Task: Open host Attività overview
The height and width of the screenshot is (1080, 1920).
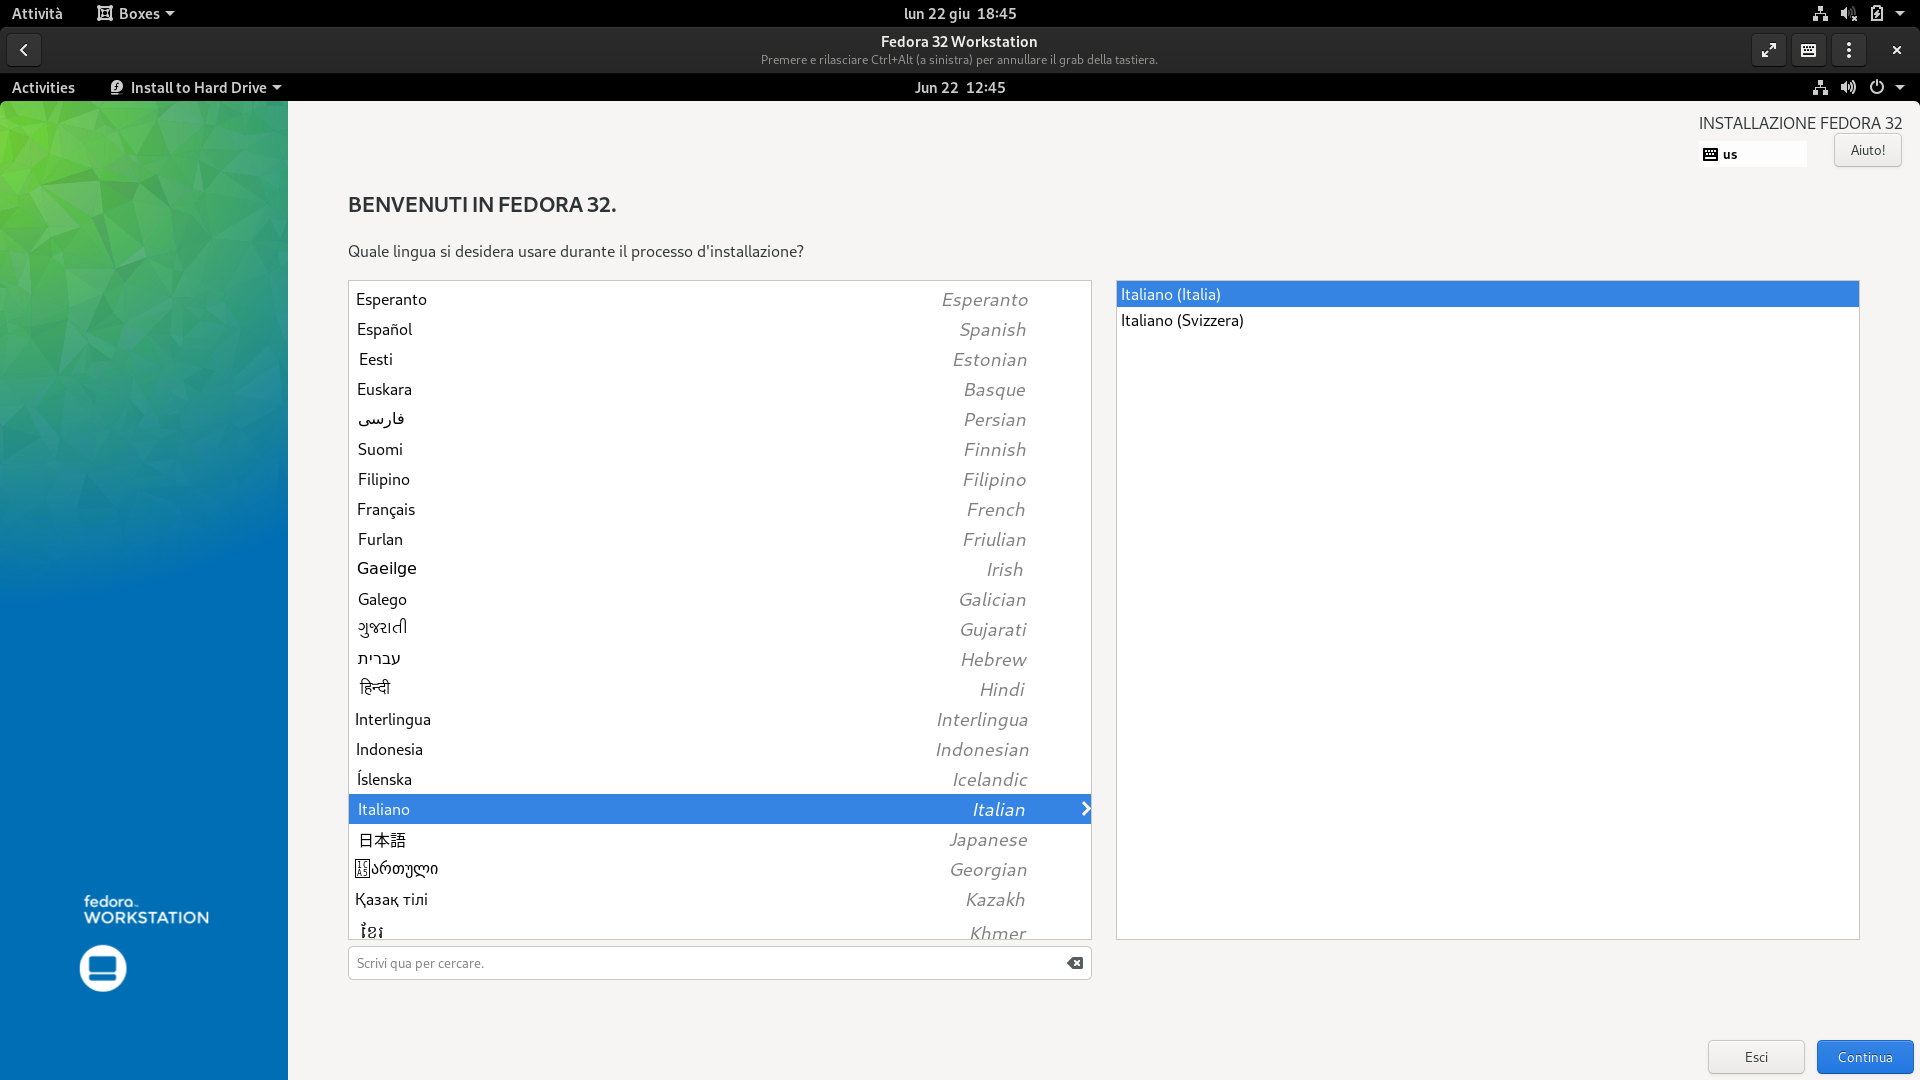Action: click(37, 14)
